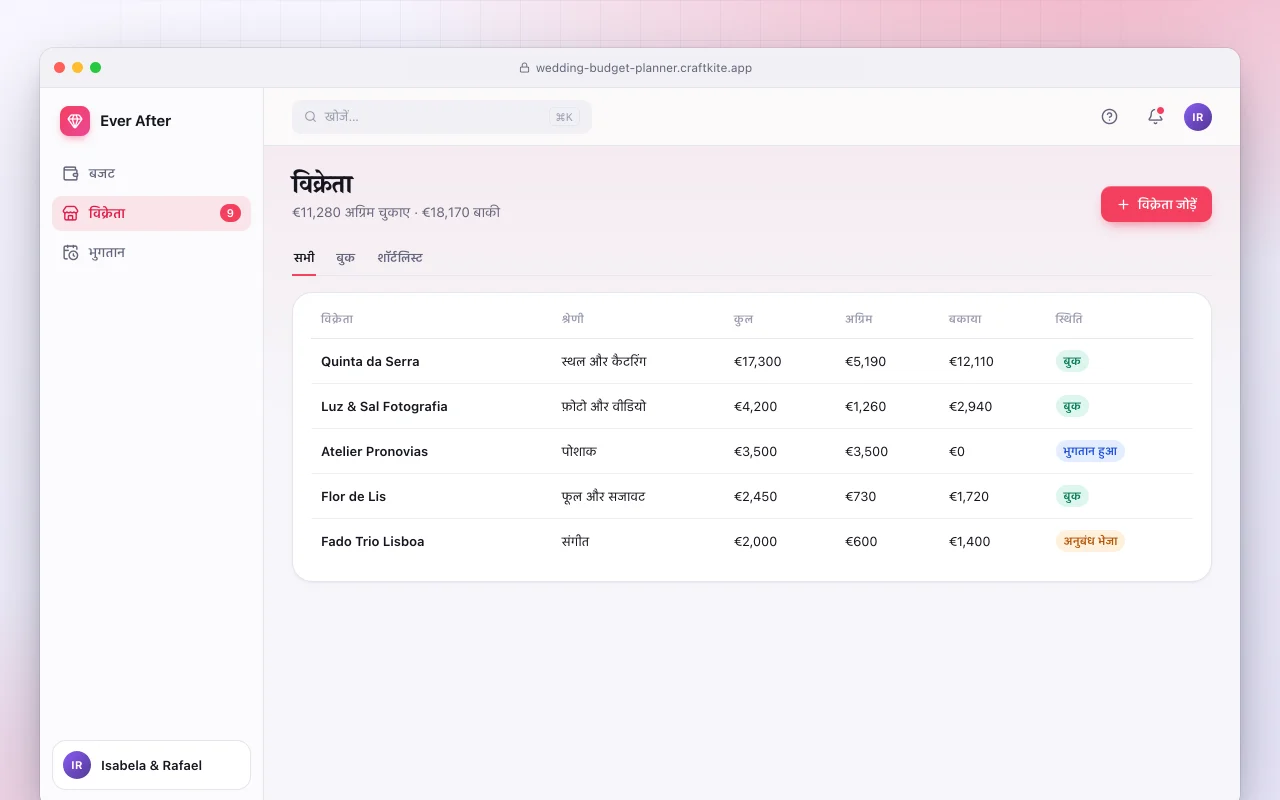The height and width of the screenshot is (800, 1280).
Task: Focus the खोजें search field
Action: pyautogui.click(x=442, y=117)
